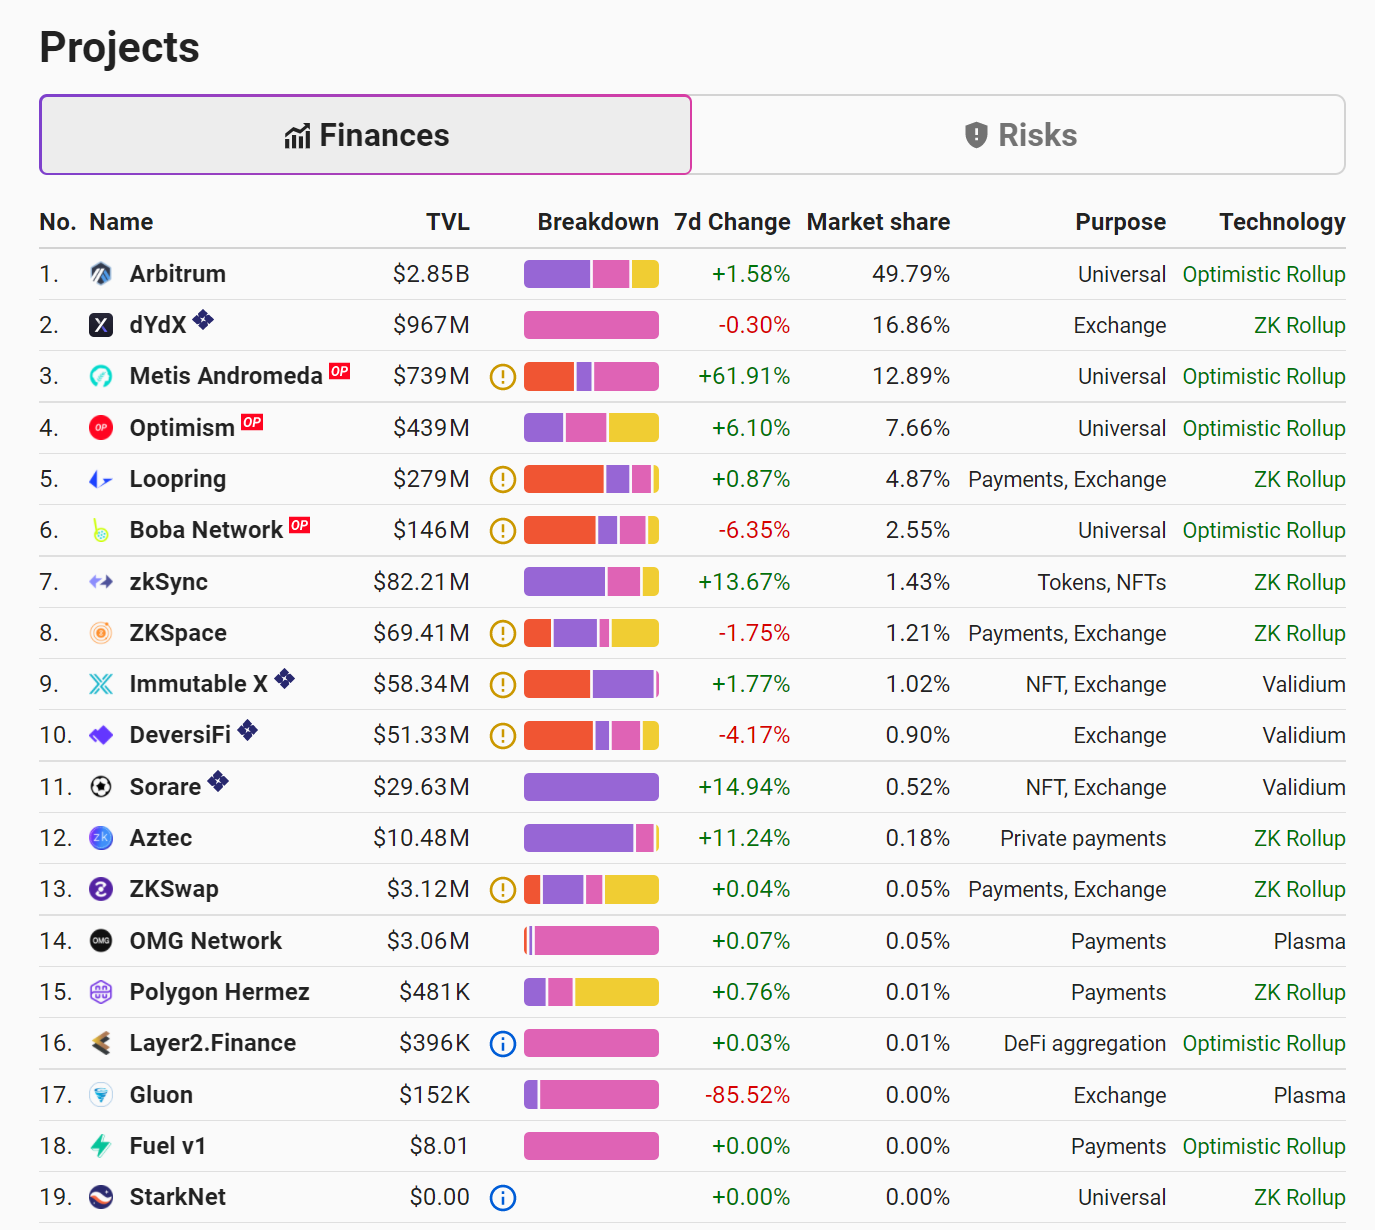Click the info icon on the StarkNet row
This screenshot has height=1230, width=1375.
(503, 1198)
